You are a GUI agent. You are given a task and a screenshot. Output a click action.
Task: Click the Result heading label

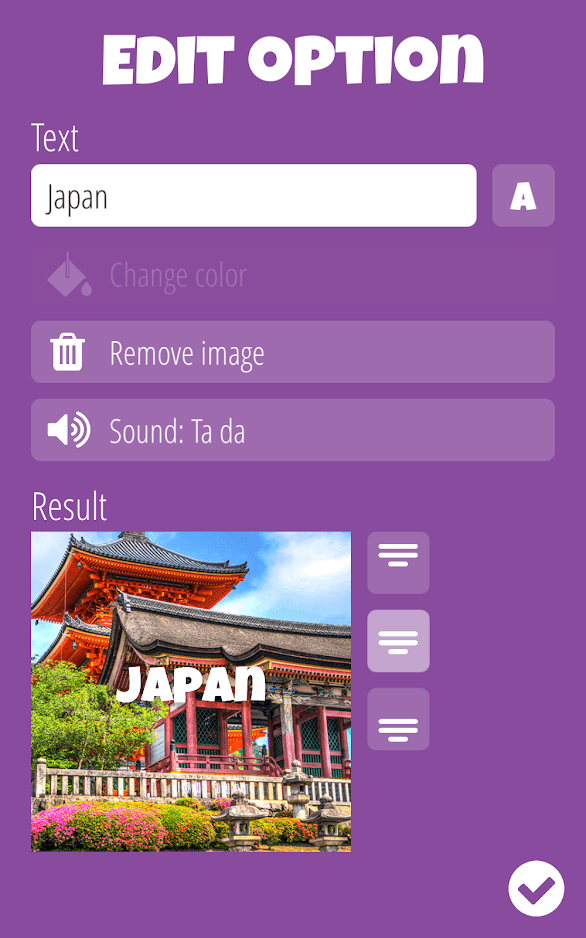[69, 507]
